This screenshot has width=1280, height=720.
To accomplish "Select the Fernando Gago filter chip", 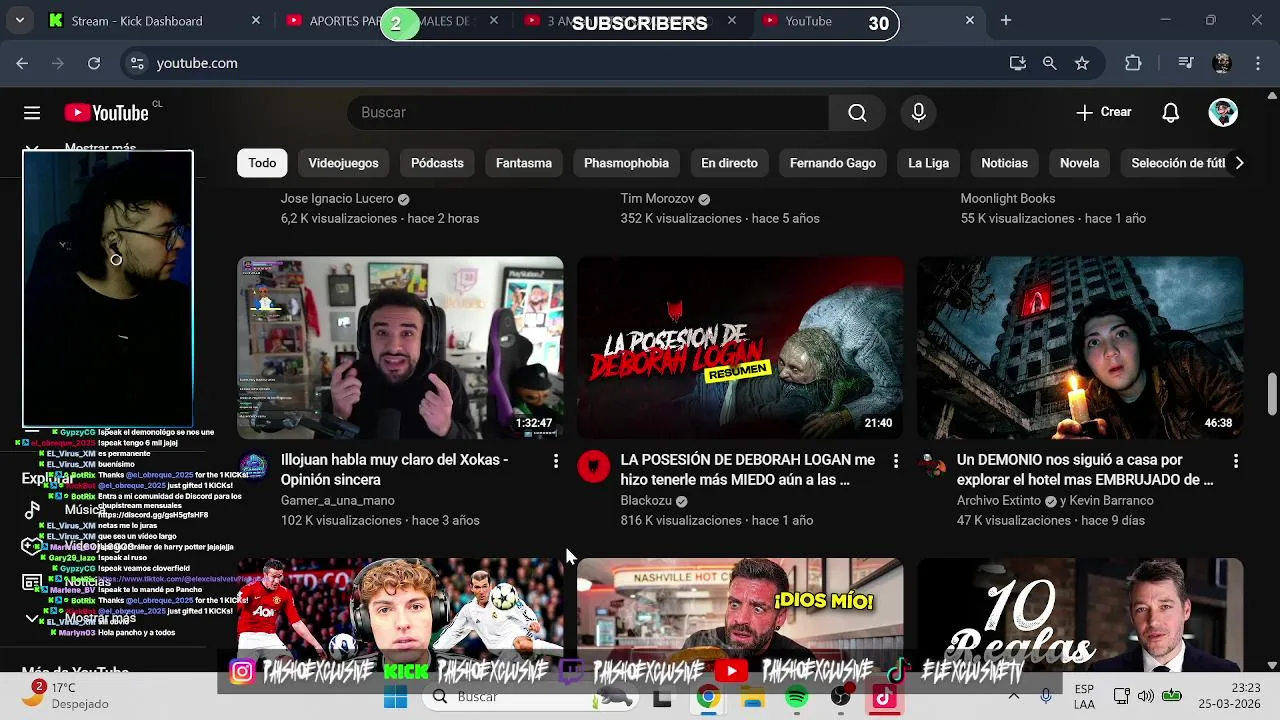I will tap(832, 163).
